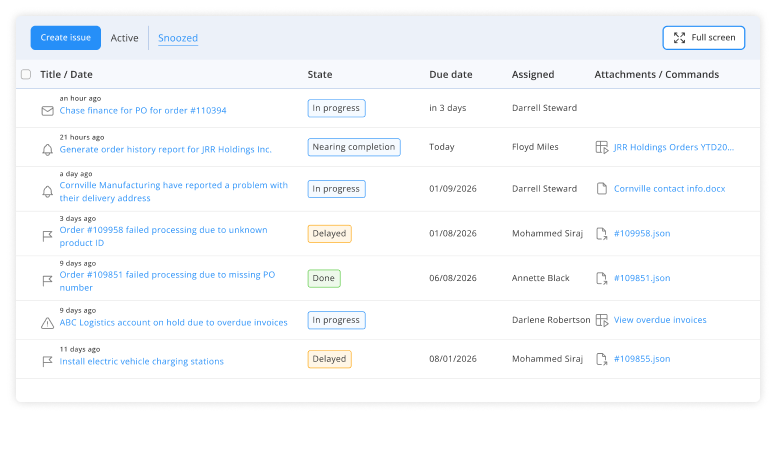Viewport: 776px width, 470px height.
Task: Open Order #109958 failed processing issue
Action: 163,236
